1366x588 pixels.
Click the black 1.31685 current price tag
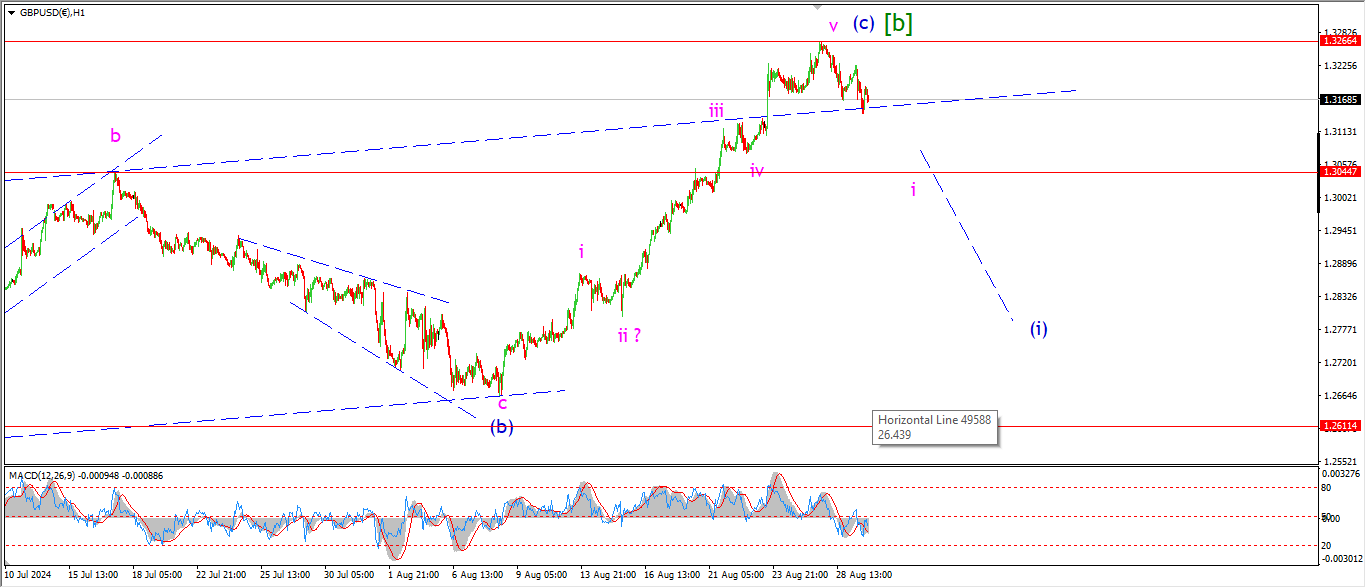(1338, 100)
